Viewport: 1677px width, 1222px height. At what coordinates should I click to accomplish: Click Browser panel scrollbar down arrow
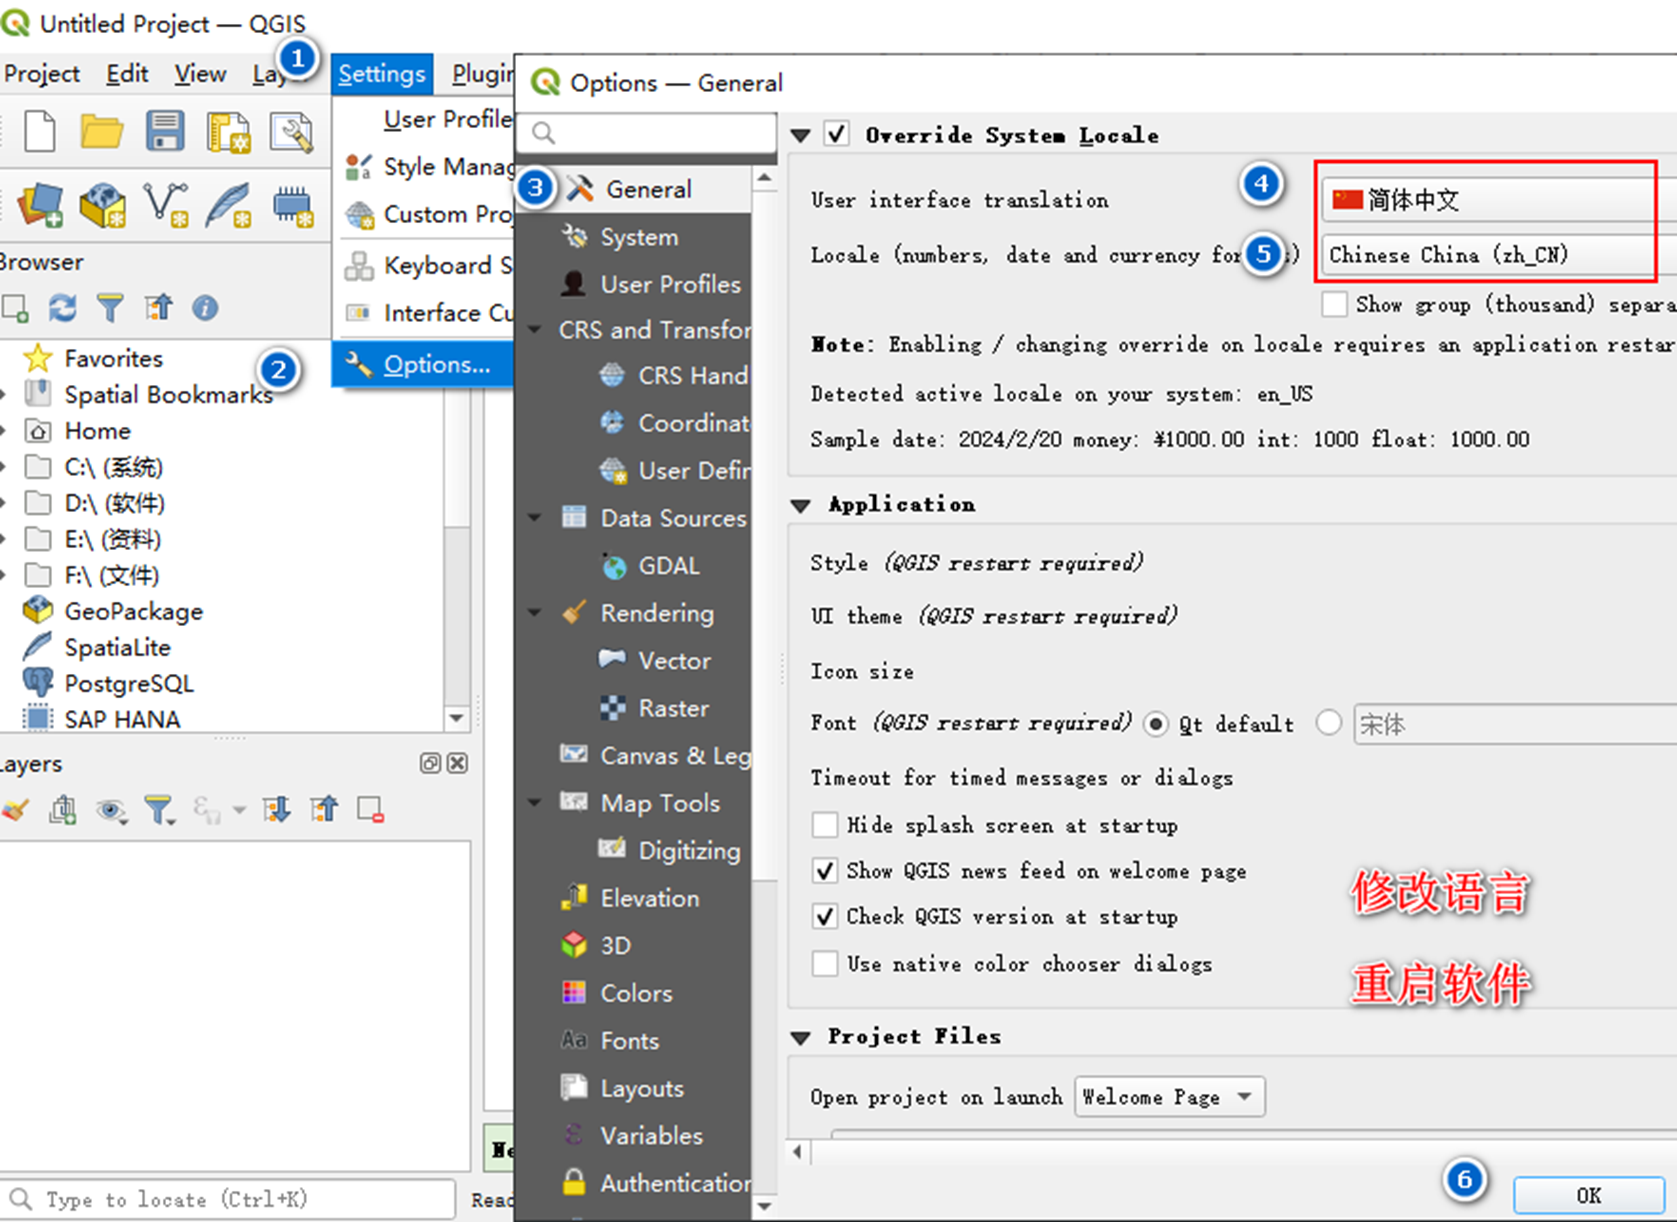456,718
